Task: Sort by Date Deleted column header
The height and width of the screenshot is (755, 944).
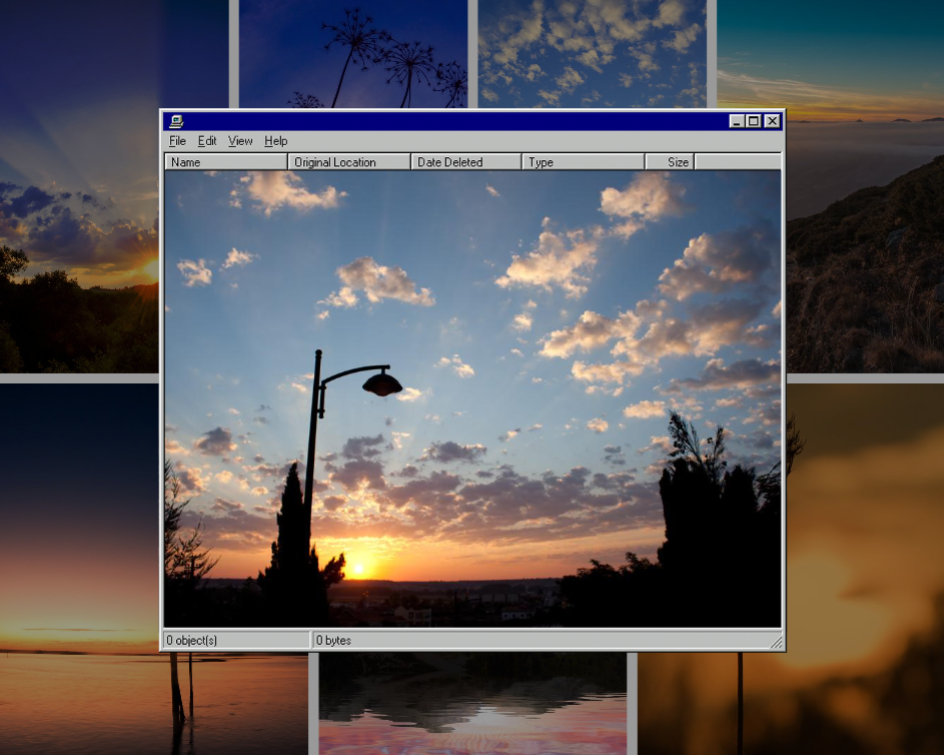Action: [465, 162]
